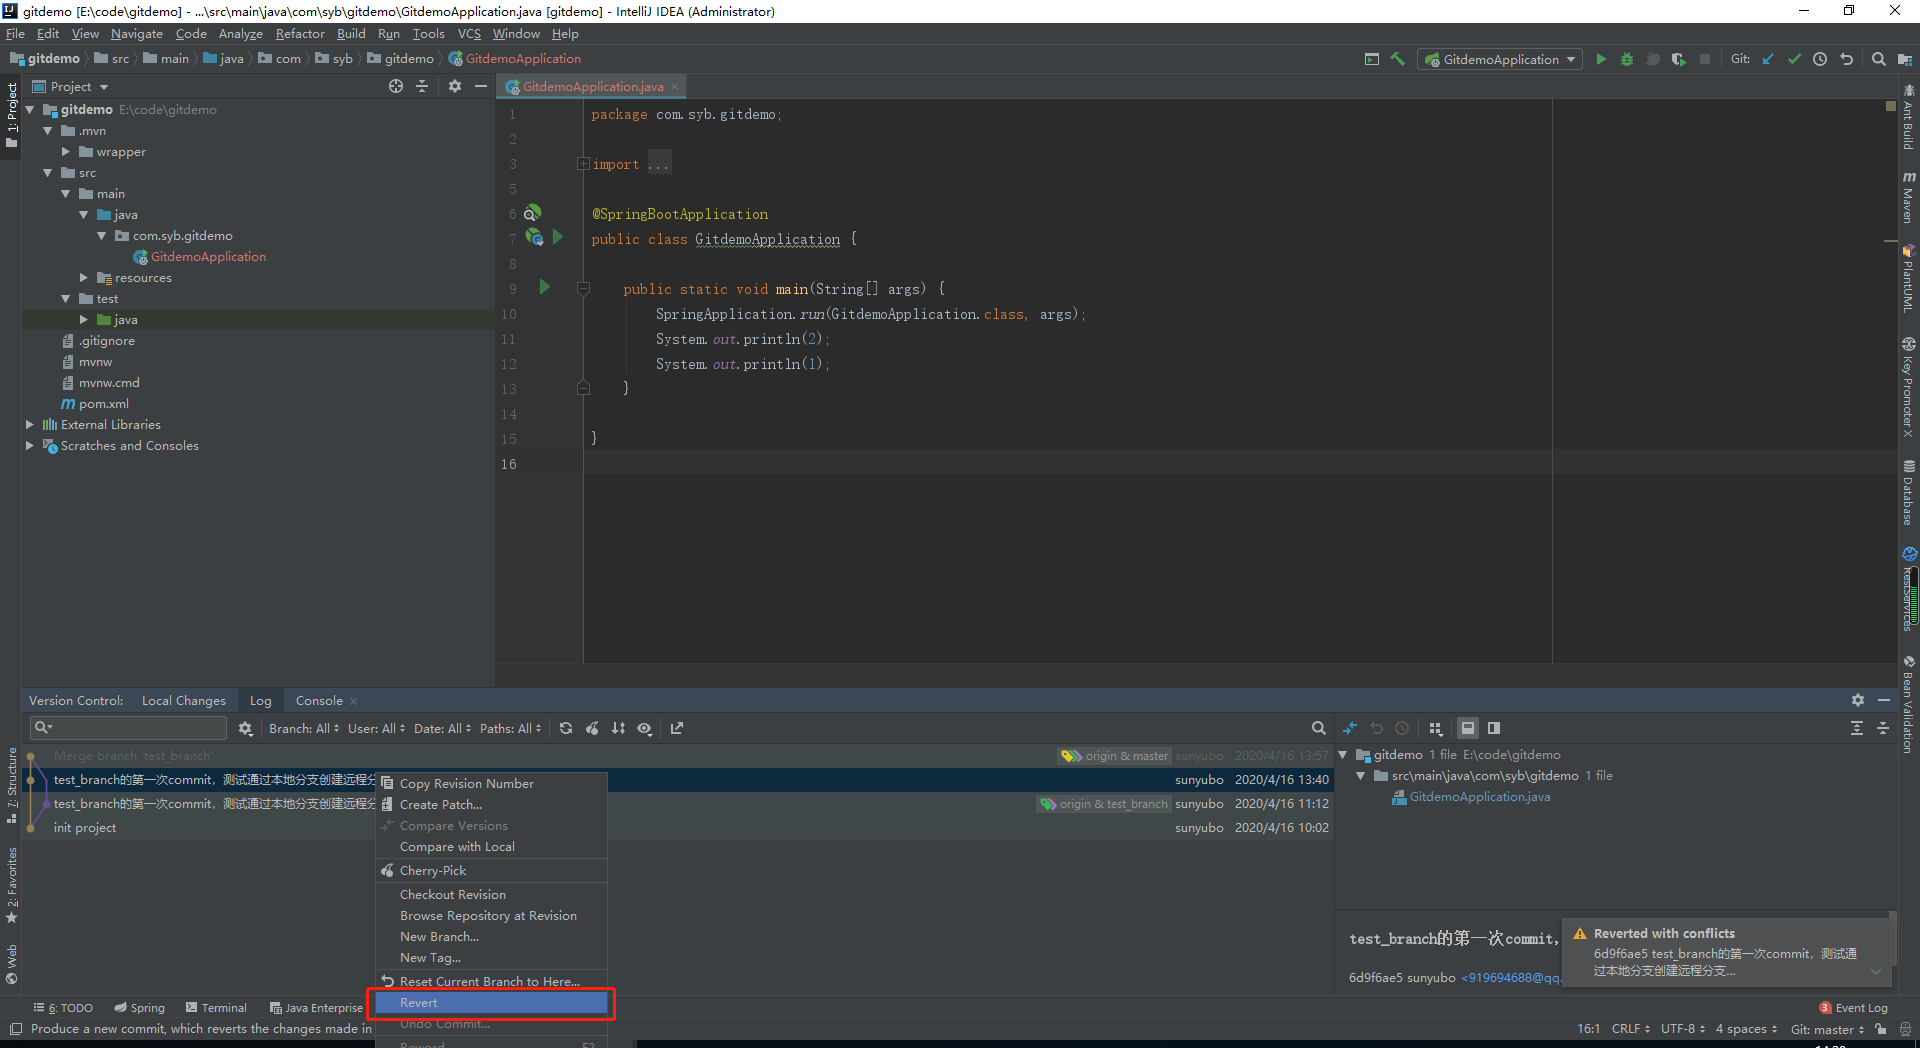1920x1048 pixels.
Task: Open Paths: All filter dropdown
Action: (x=511, y=728)
